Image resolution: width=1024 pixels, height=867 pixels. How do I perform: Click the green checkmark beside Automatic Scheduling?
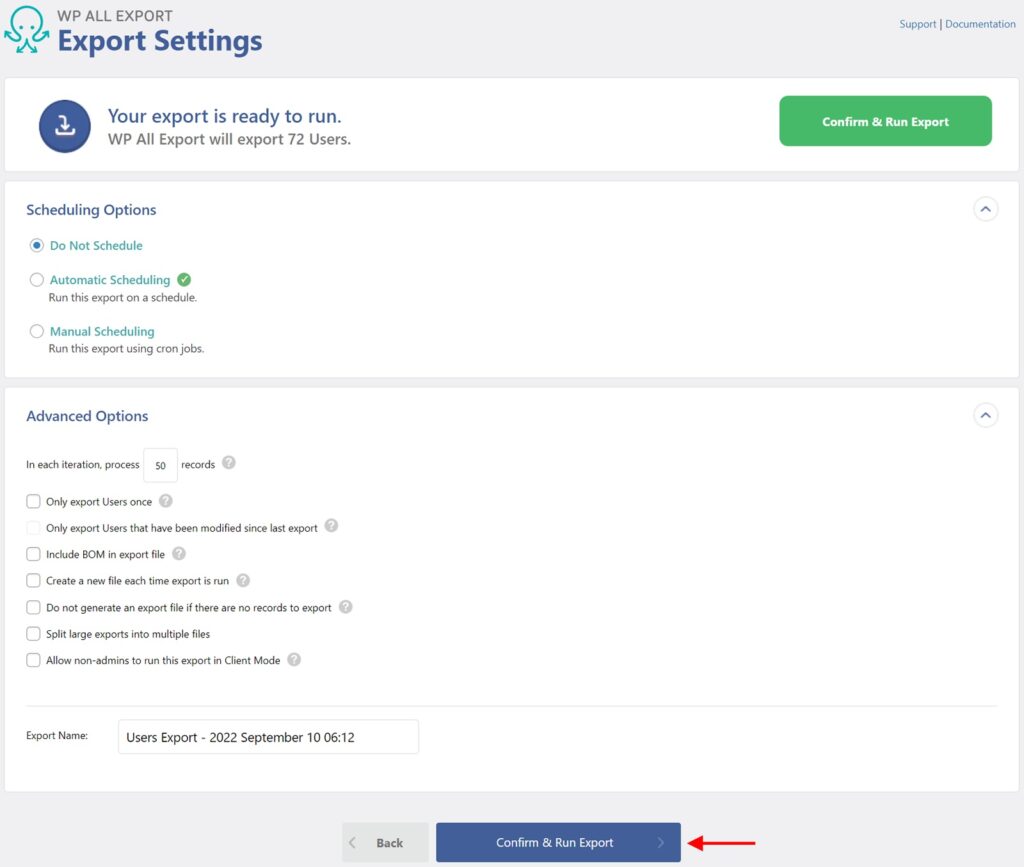185,280
